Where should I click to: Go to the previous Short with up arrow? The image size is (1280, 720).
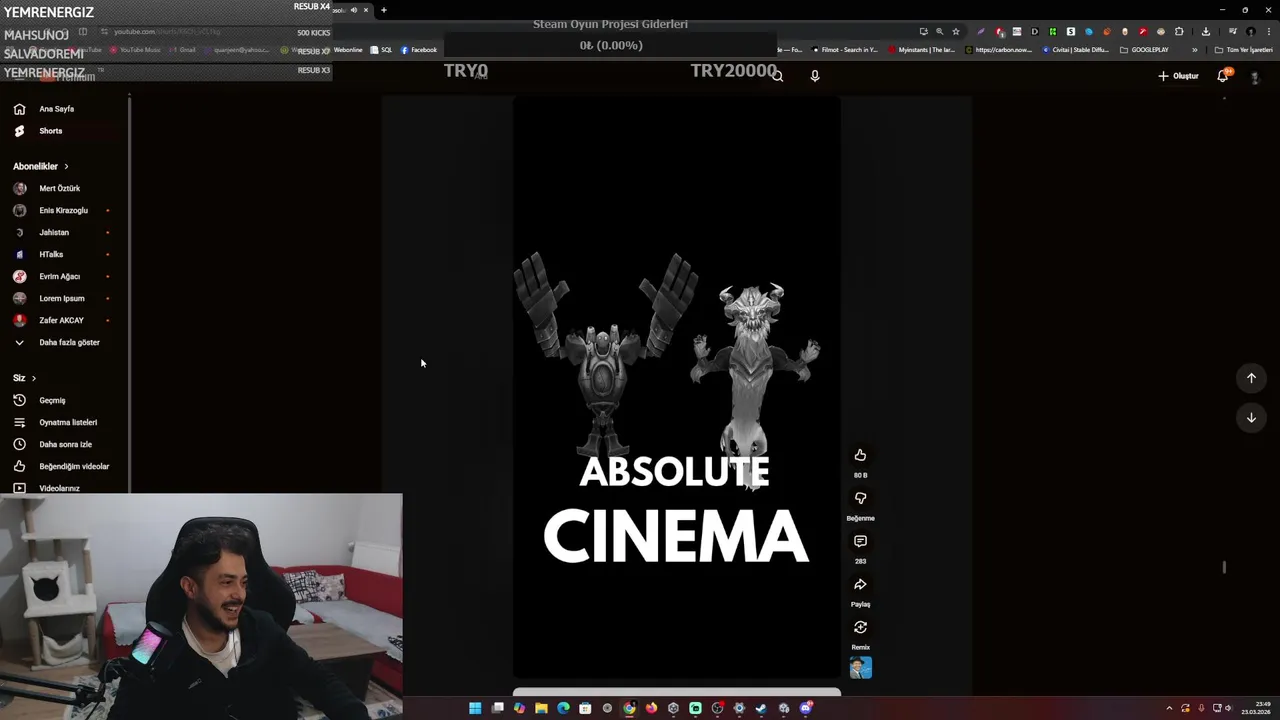pos(1251,378)
